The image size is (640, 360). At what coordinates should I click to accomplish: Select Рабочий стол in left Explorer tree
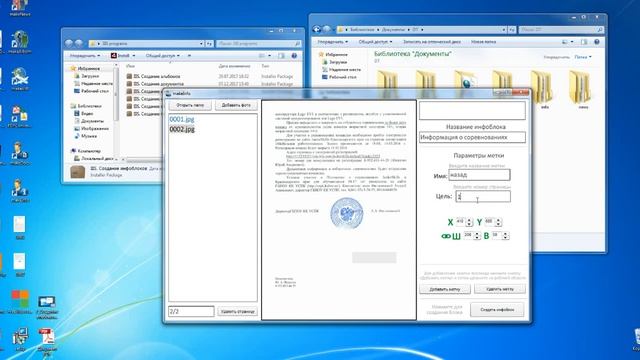pos(91,91)
